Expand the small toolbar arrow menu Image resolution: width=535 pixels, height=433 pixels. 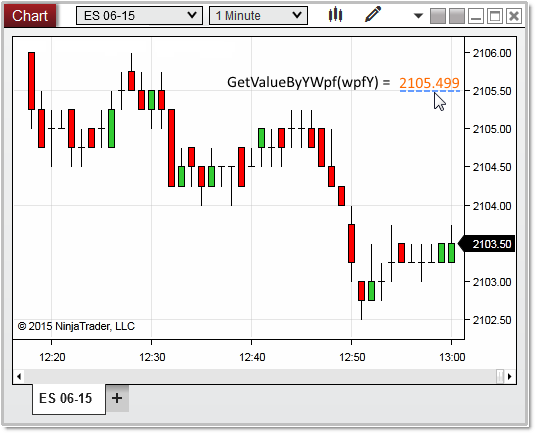[x=418, y=16]
